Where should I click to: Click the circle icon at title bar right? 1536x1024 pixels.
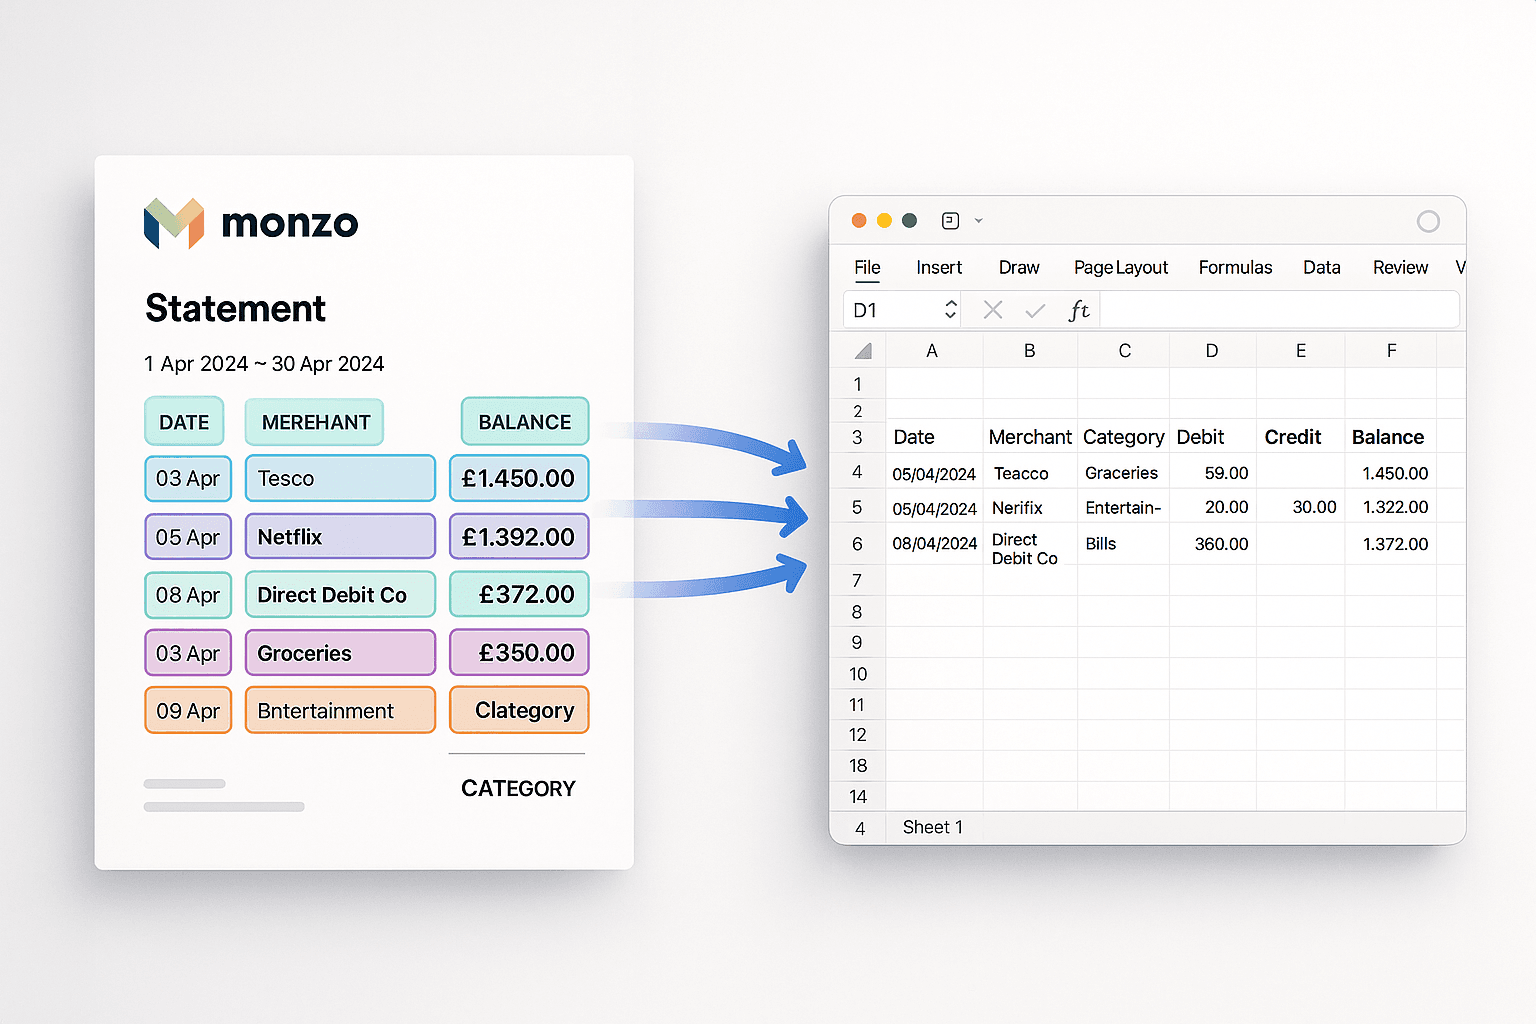point(1428,221)
